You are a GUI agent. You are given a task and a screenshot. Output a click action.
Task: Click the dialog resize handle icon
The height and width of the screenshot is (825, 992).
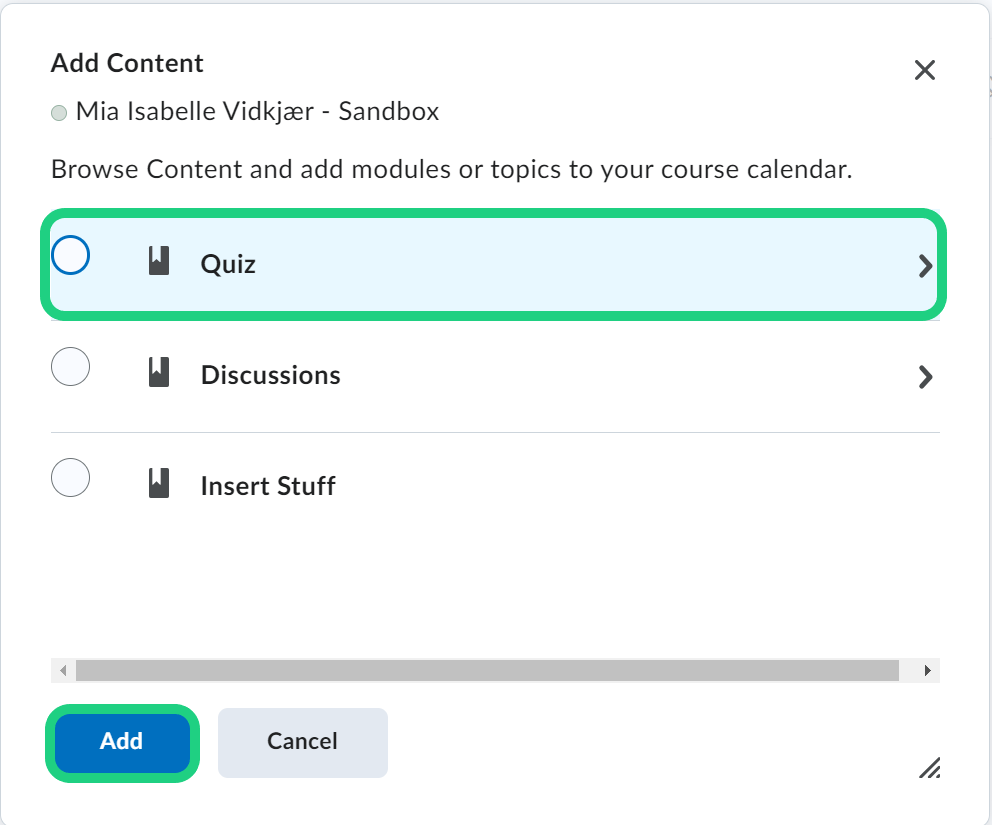pyautogui.click(x=929, y=767)
